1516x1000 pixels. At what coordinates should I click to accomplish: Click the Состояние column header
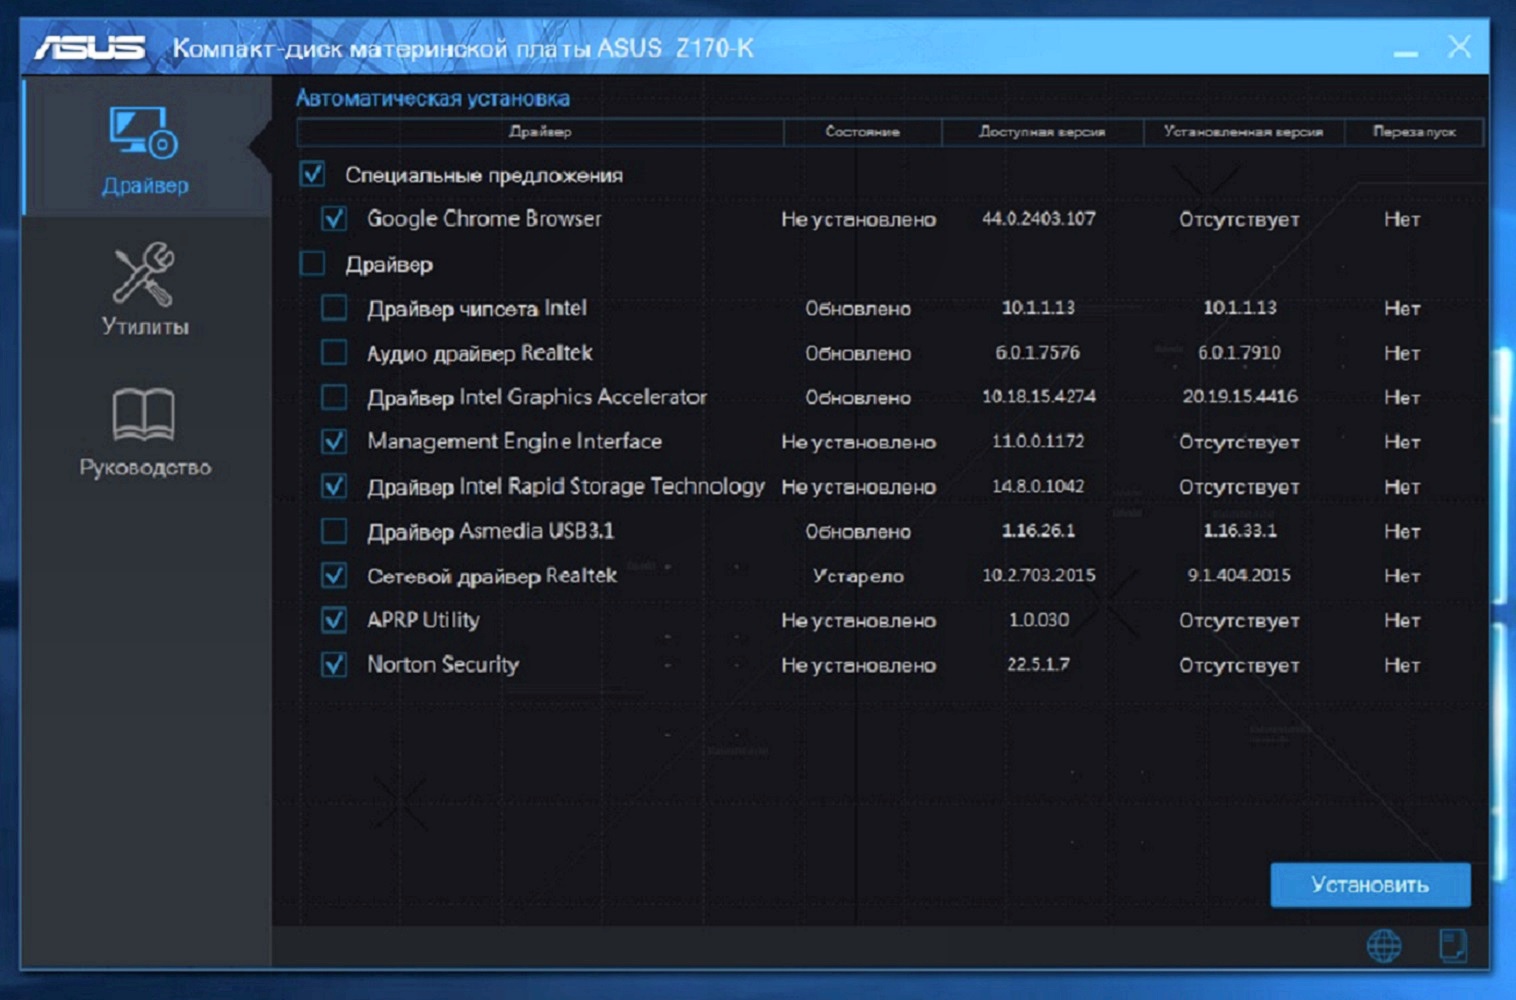coord(862,131)
